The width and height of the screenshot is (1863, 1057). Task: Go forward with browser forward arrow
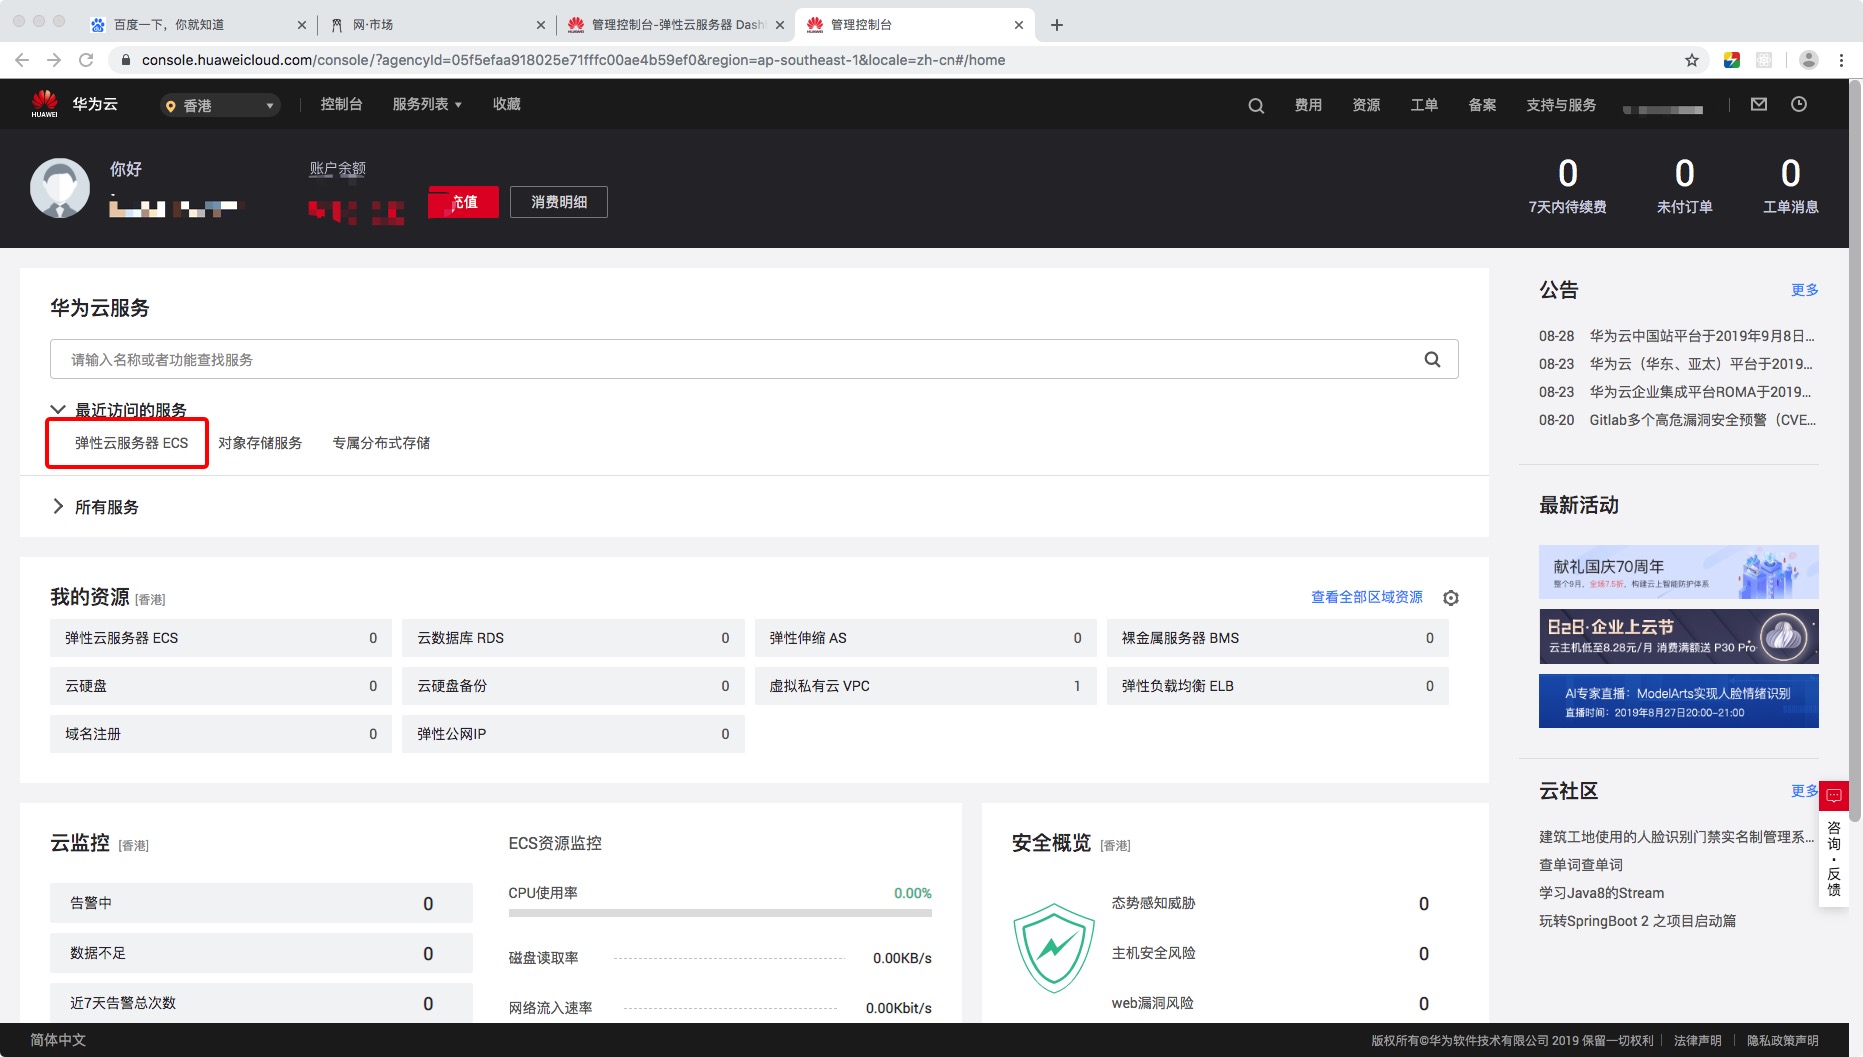[54, 60]
